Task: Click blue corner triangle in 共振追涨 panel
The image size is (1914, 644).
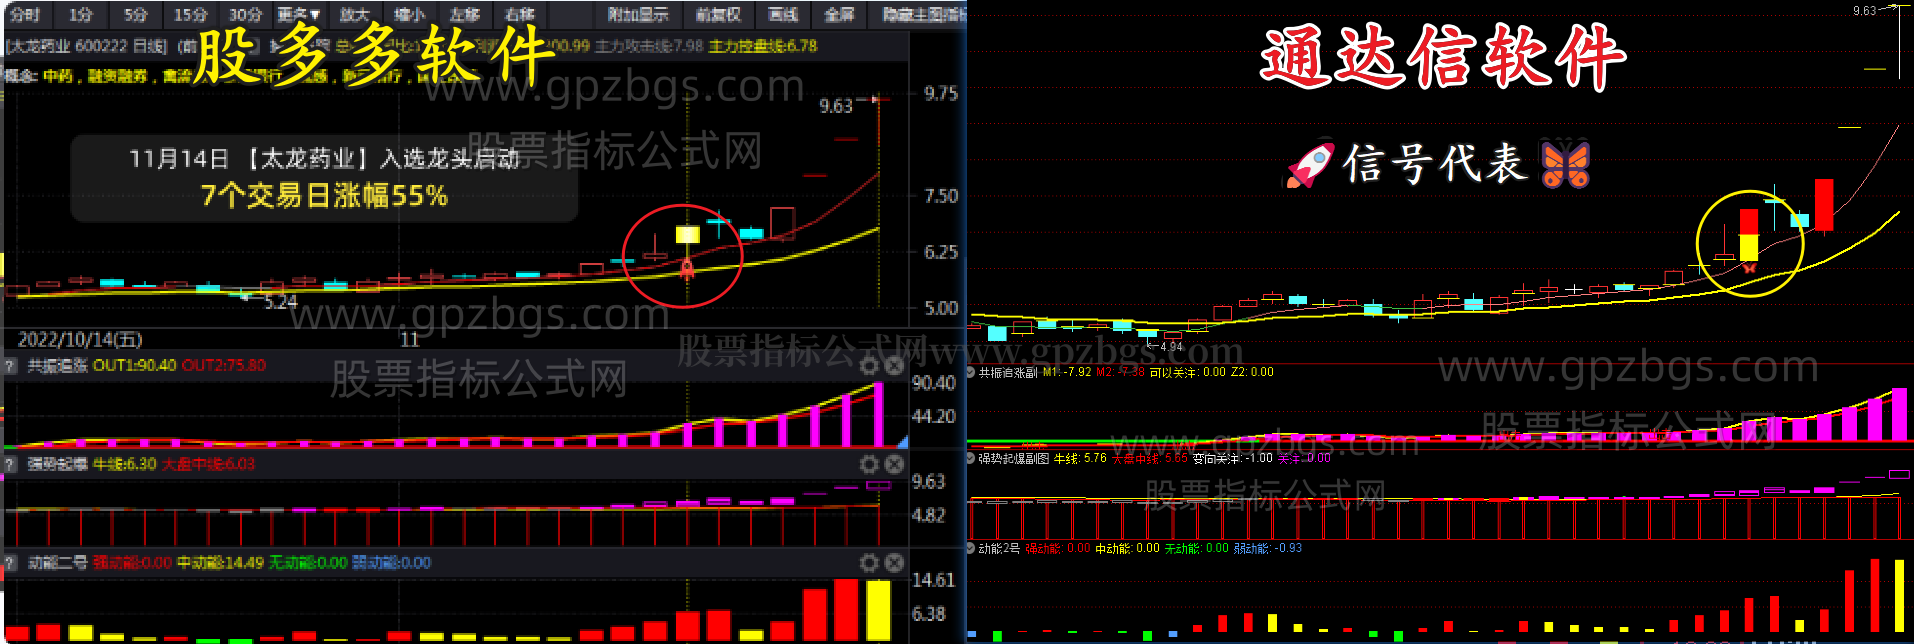Action: coord(903,441)
